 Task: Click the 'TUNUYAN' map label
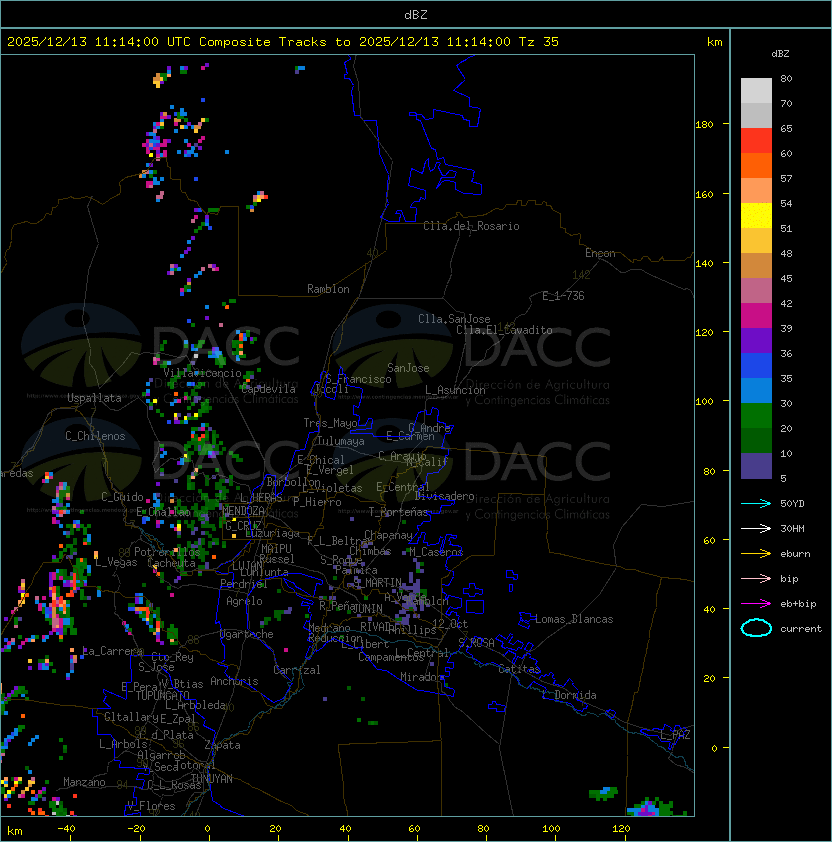212,779
